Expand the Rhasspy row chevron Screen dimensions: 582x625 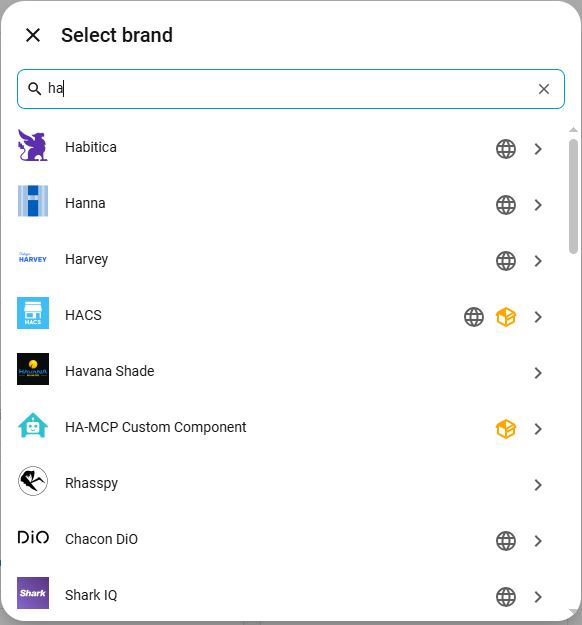[538, 485]
